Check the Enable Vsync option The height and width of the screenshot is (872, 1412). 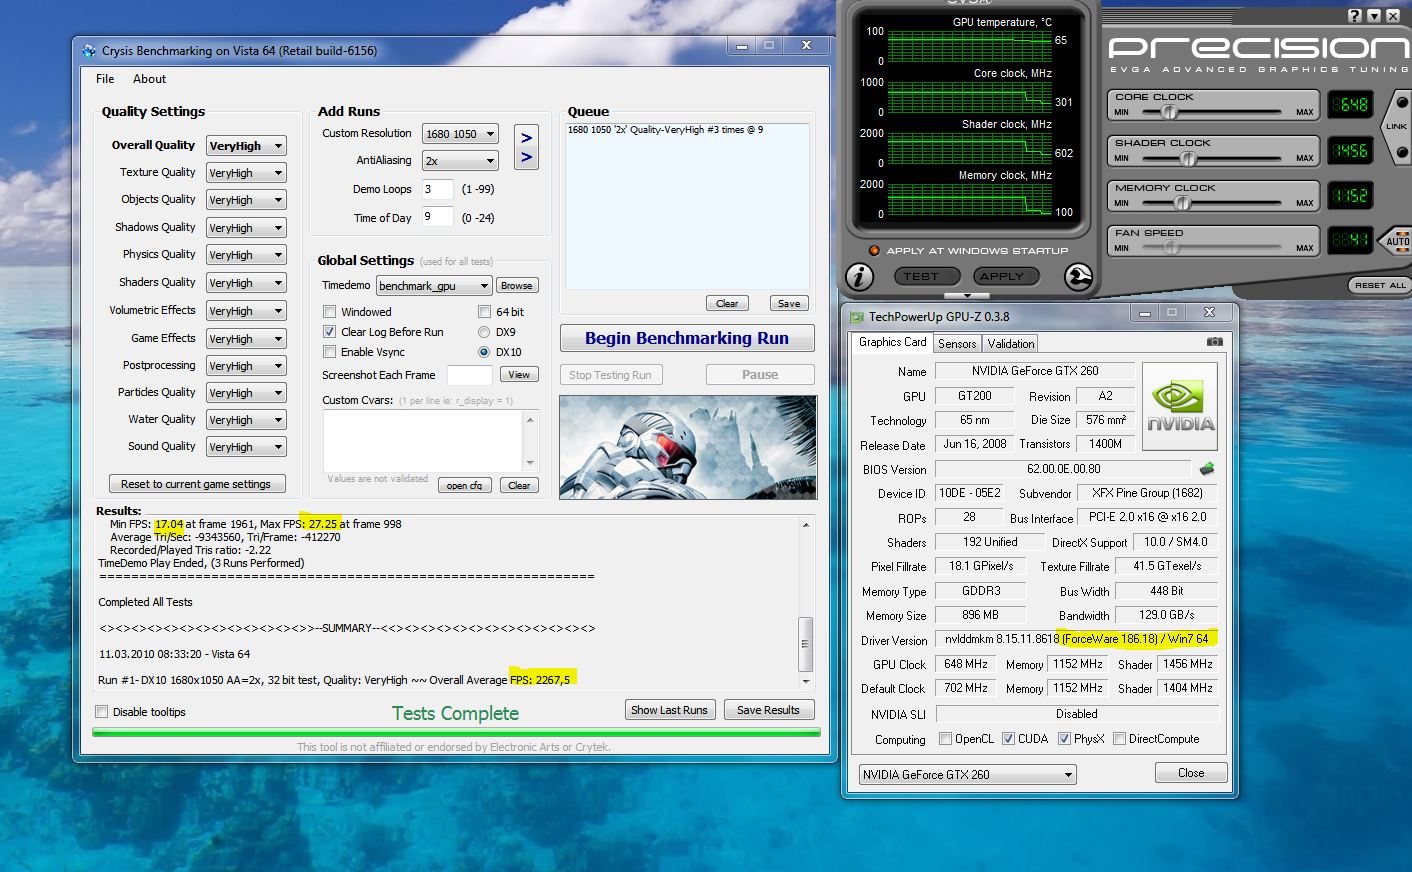329,352
